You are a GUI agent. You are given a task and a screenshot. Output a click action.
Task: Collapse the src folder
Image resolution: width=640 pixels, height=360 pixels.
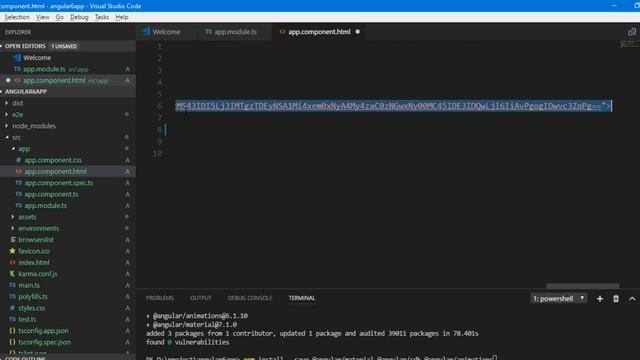16,138
